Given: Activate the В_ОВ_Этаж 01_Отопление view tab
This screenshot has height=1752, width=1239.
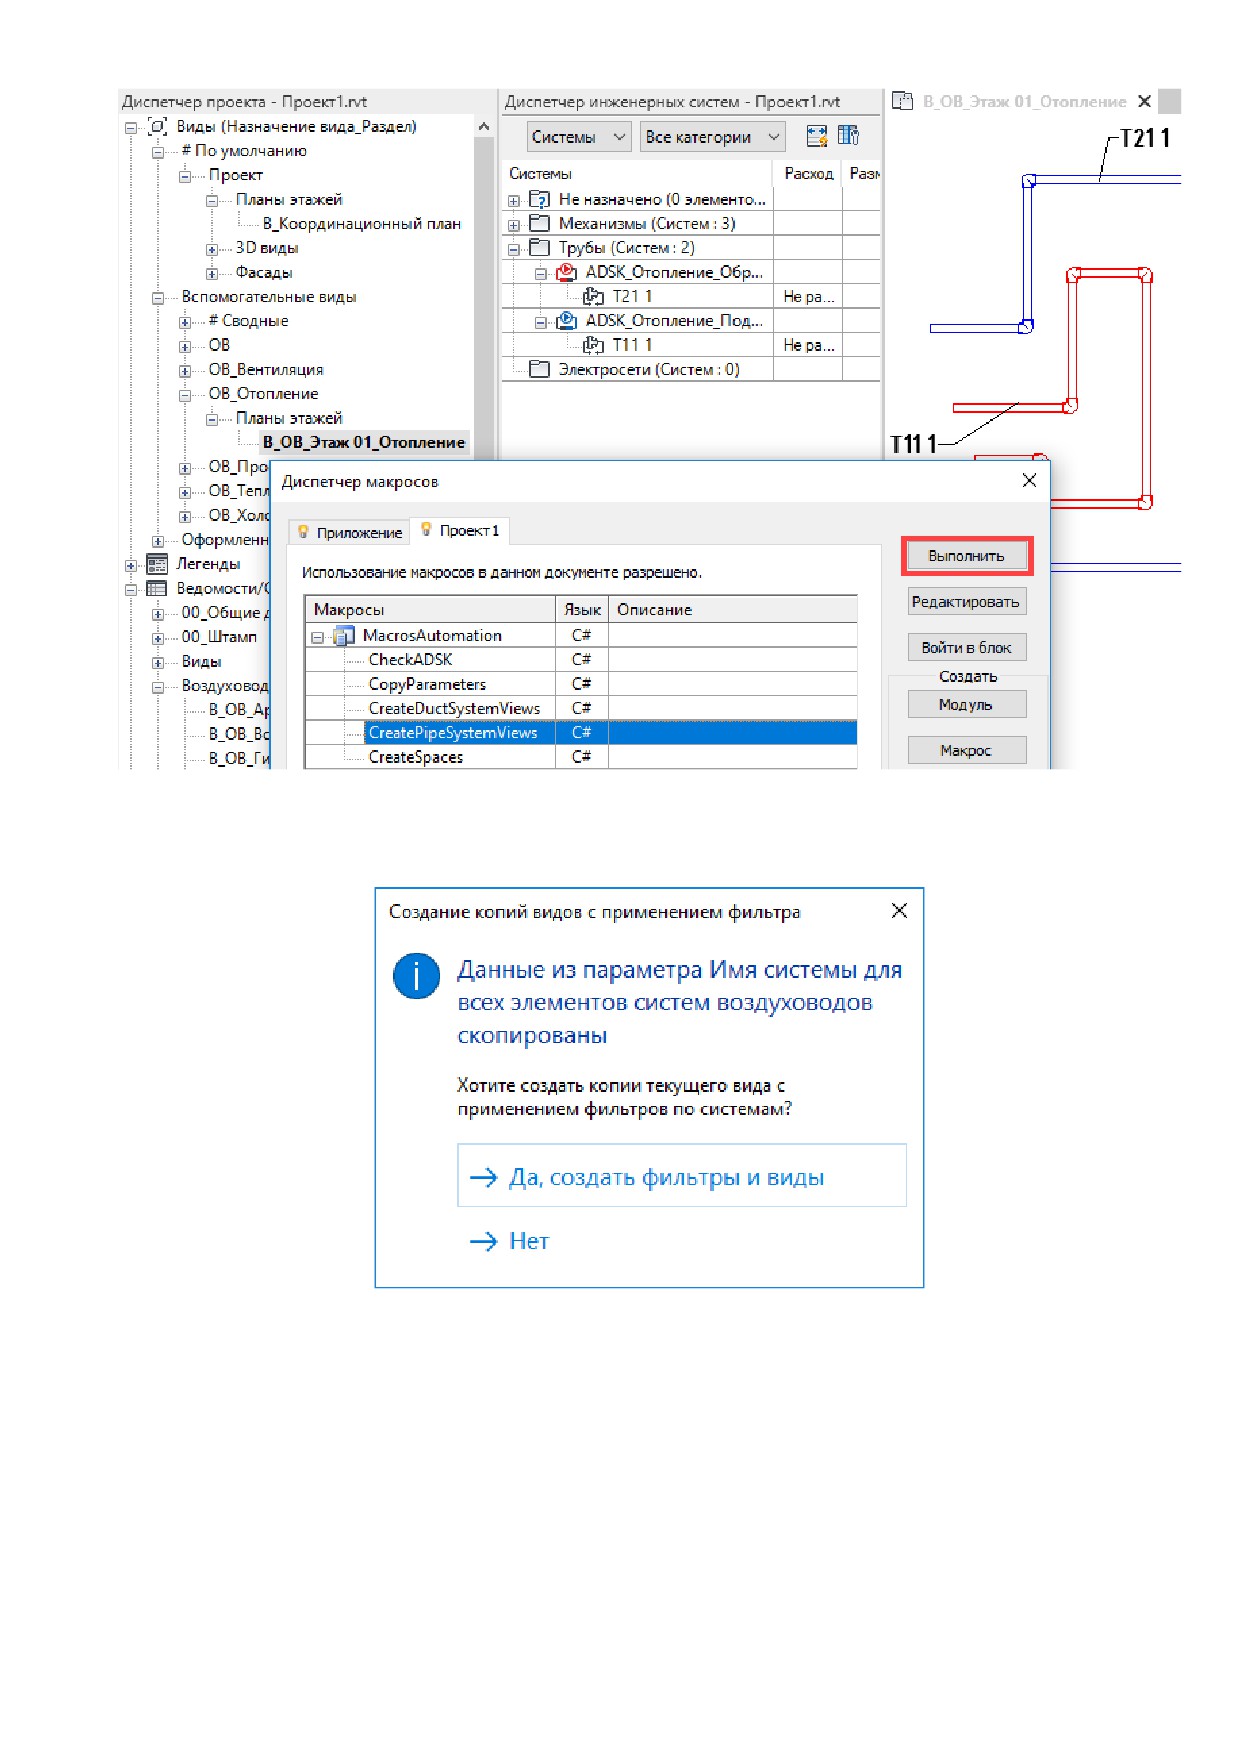Looking at the screenshot, I should 1024,101.
